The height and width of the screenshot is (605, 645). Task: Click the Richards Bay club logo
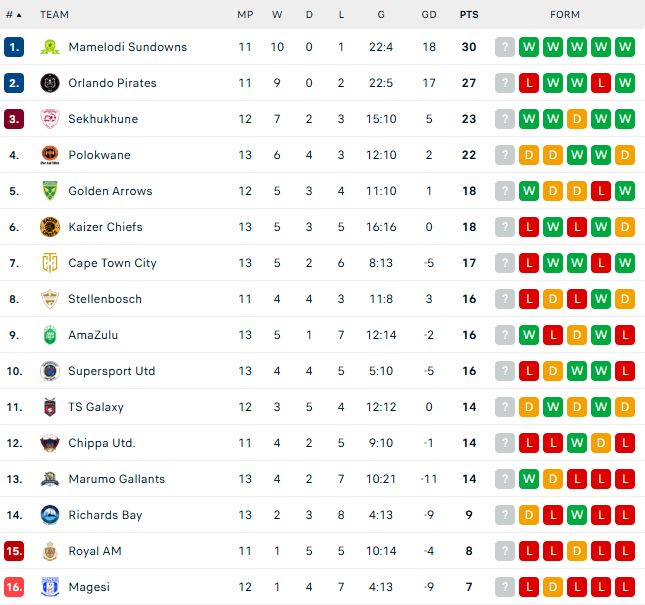pyautogui.click(x=49, y=515)
